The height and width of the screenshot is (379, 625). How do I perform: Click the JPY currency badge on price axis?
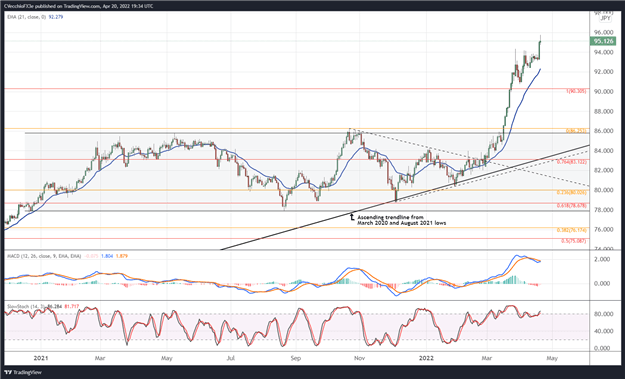(x=605, y=18)
